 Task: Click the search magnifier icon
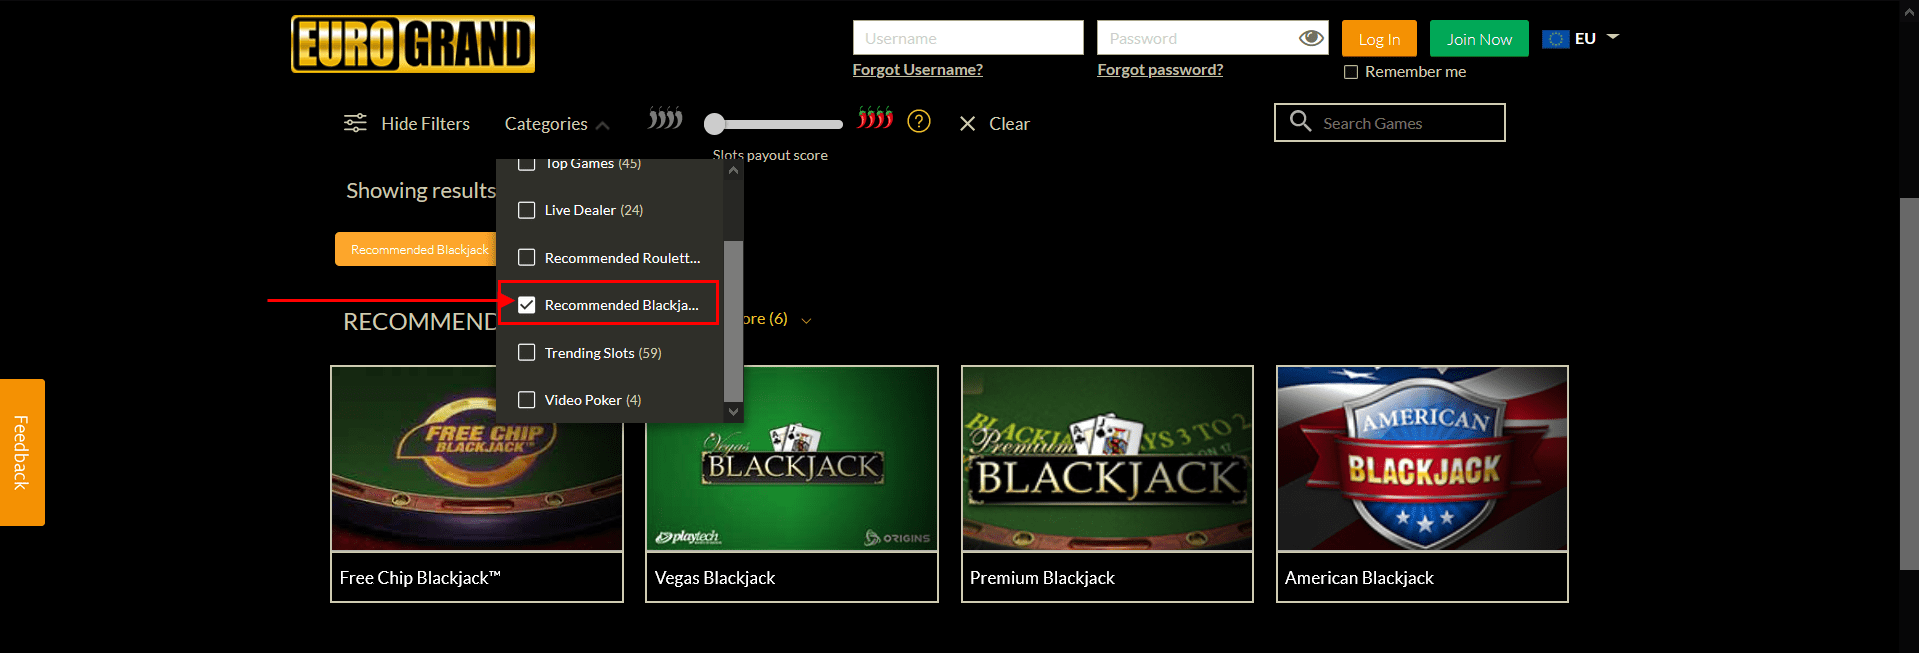(1300, 121)
